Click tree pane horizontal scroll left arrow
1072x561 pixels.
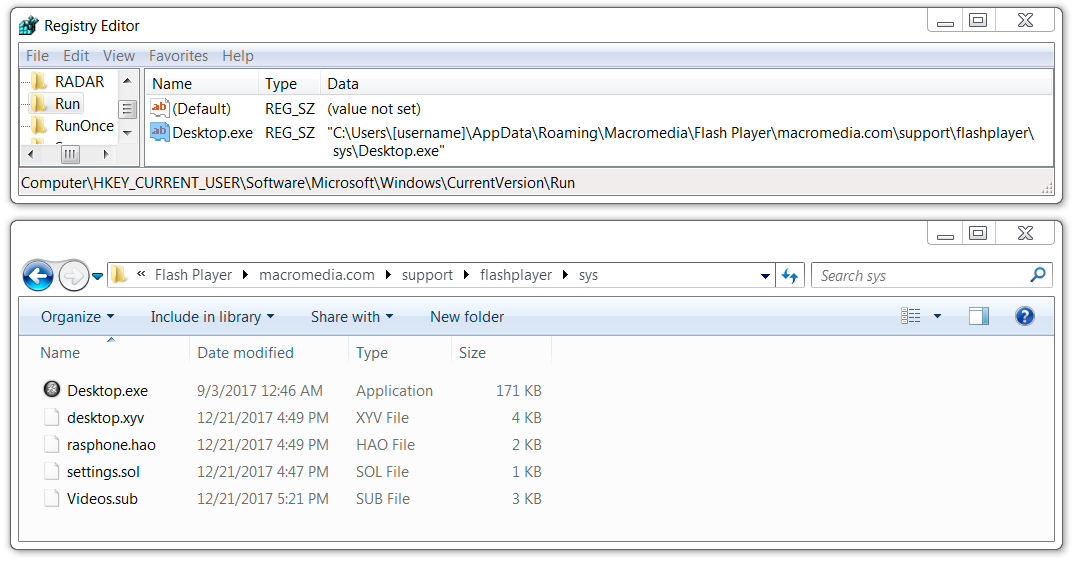(x=30, y=154)
